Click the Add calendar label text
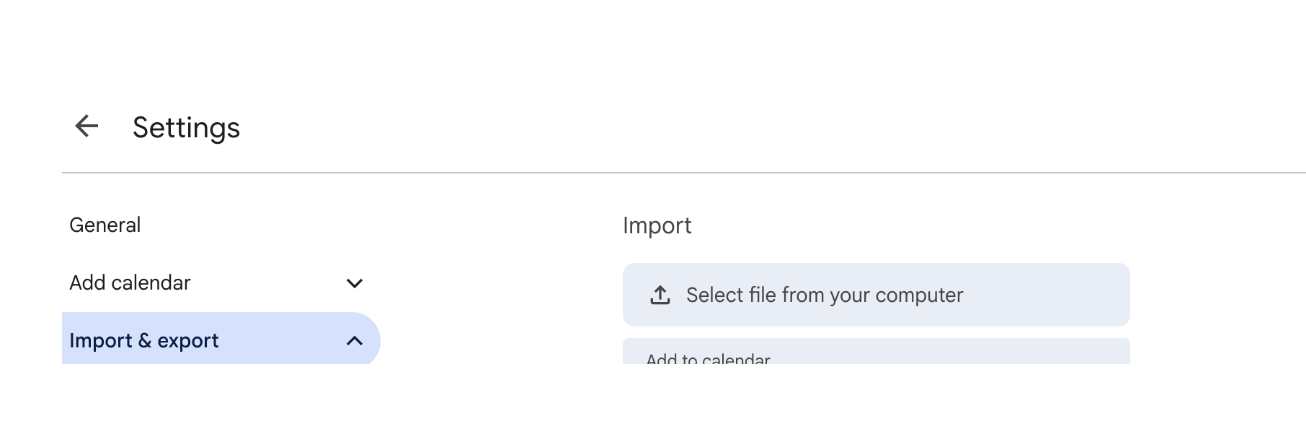Image resolution: width=1306 pixels, height=436 pixels. (x=130, y=283)
